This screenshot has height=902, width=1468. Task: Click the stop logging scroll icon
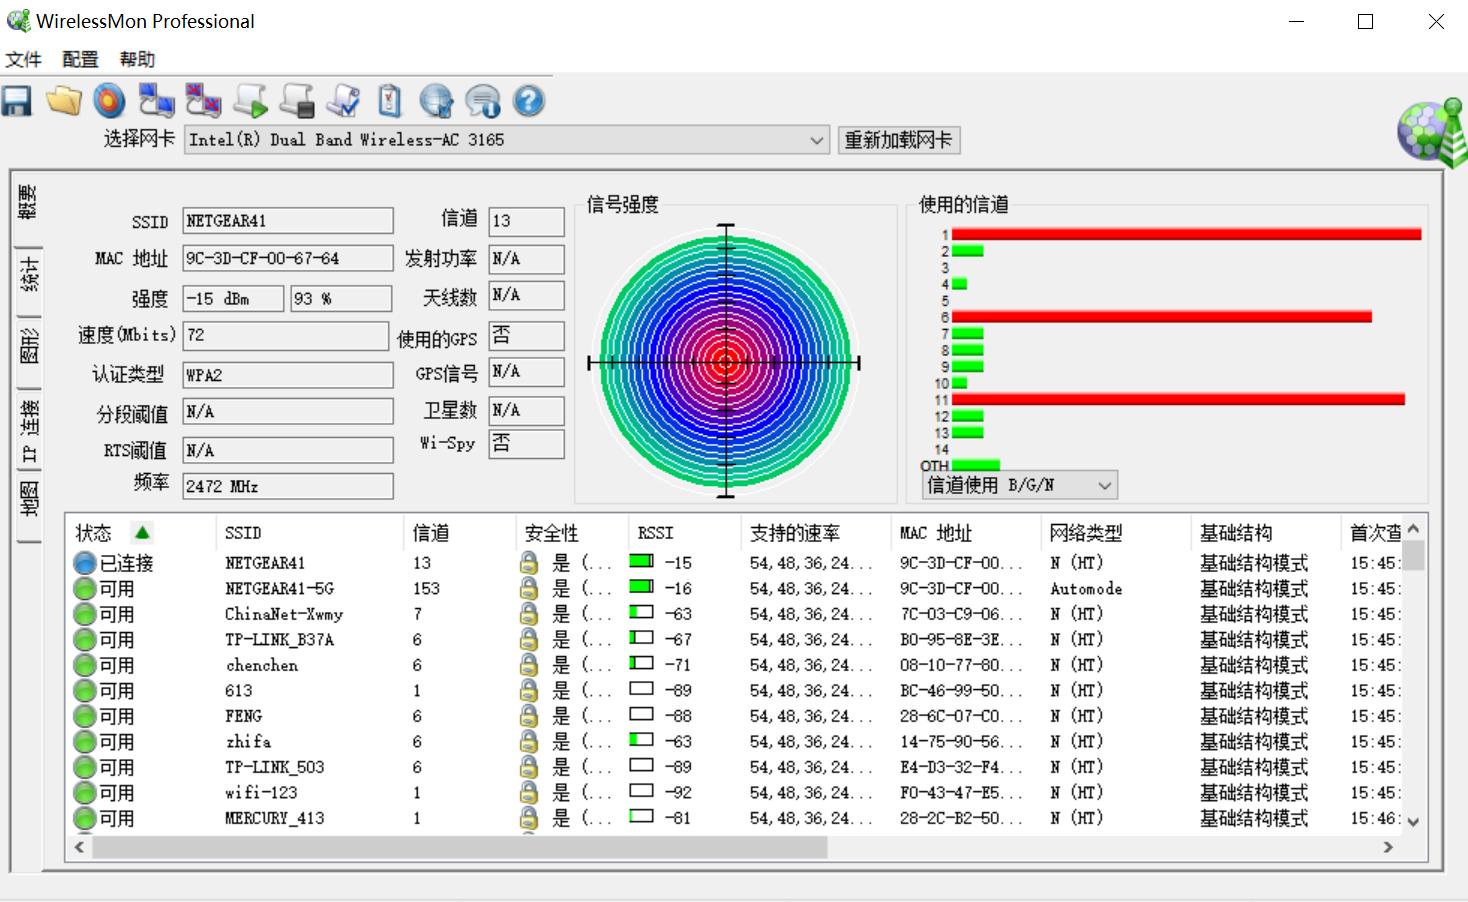[297, 101]
